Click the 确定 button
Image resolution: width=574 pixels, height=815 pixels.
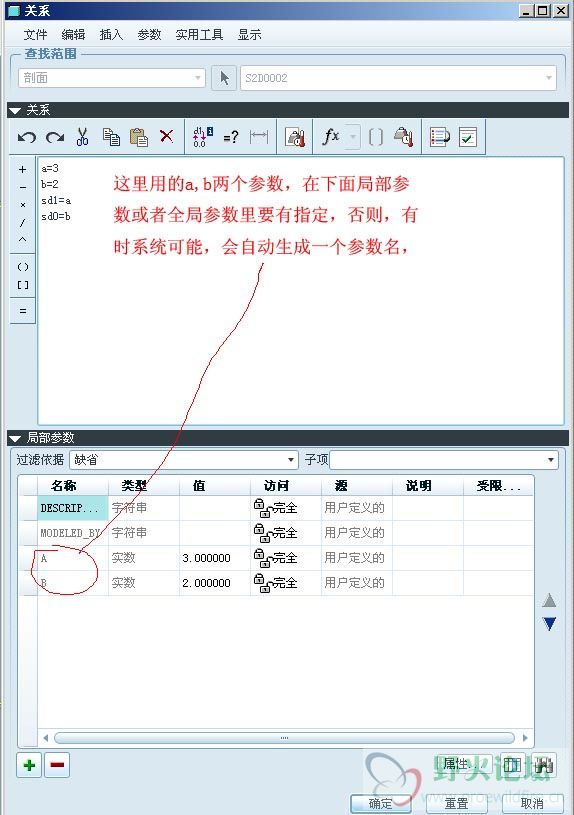(381, 804)
